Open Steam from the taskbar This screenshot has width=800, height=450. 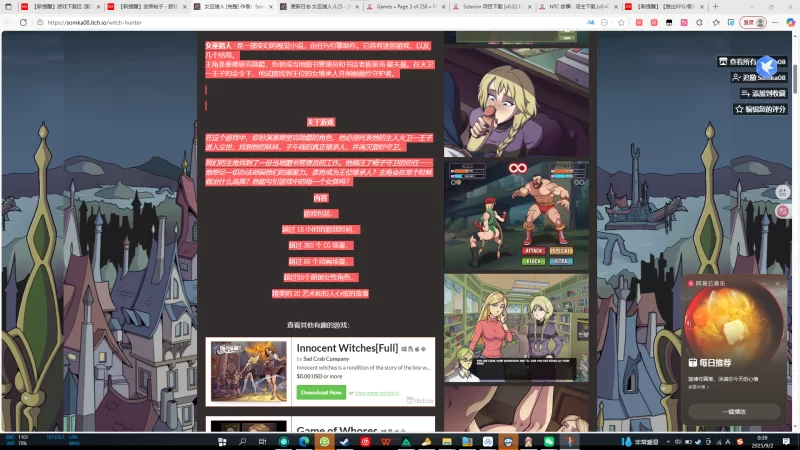pos(345,442)
